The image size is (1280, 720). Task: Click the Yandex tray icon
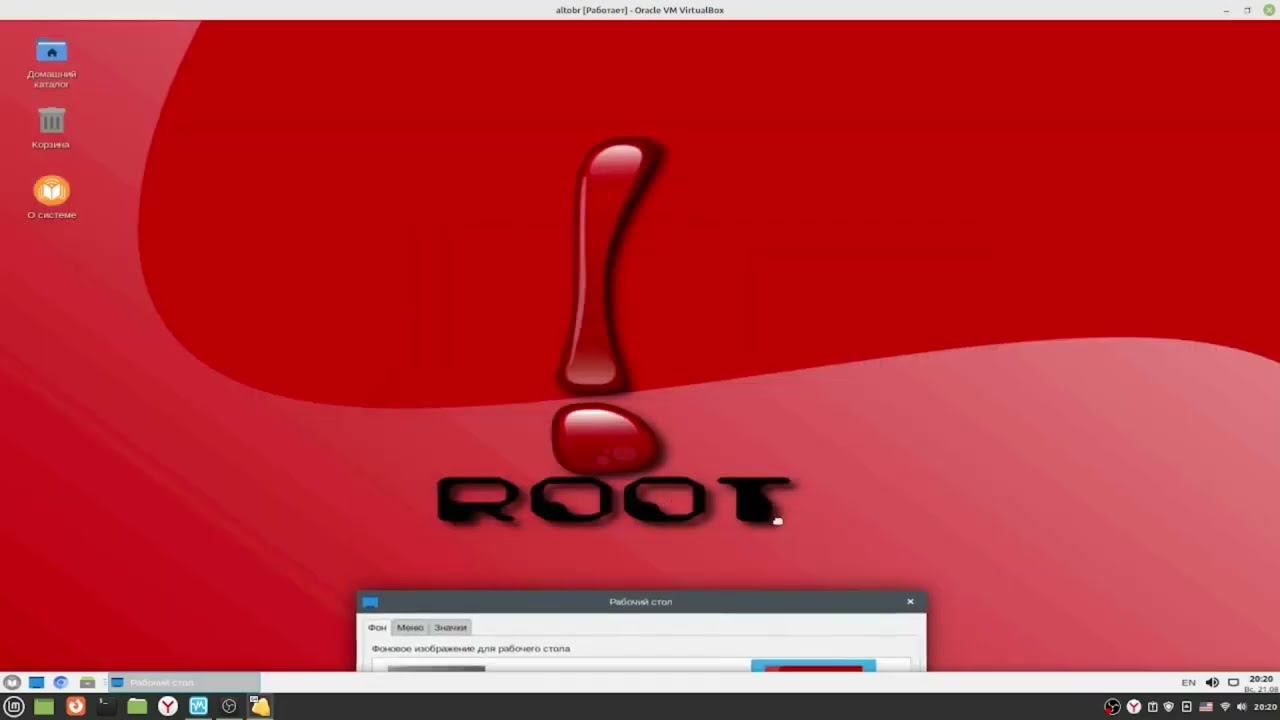tap(1134, 707)
